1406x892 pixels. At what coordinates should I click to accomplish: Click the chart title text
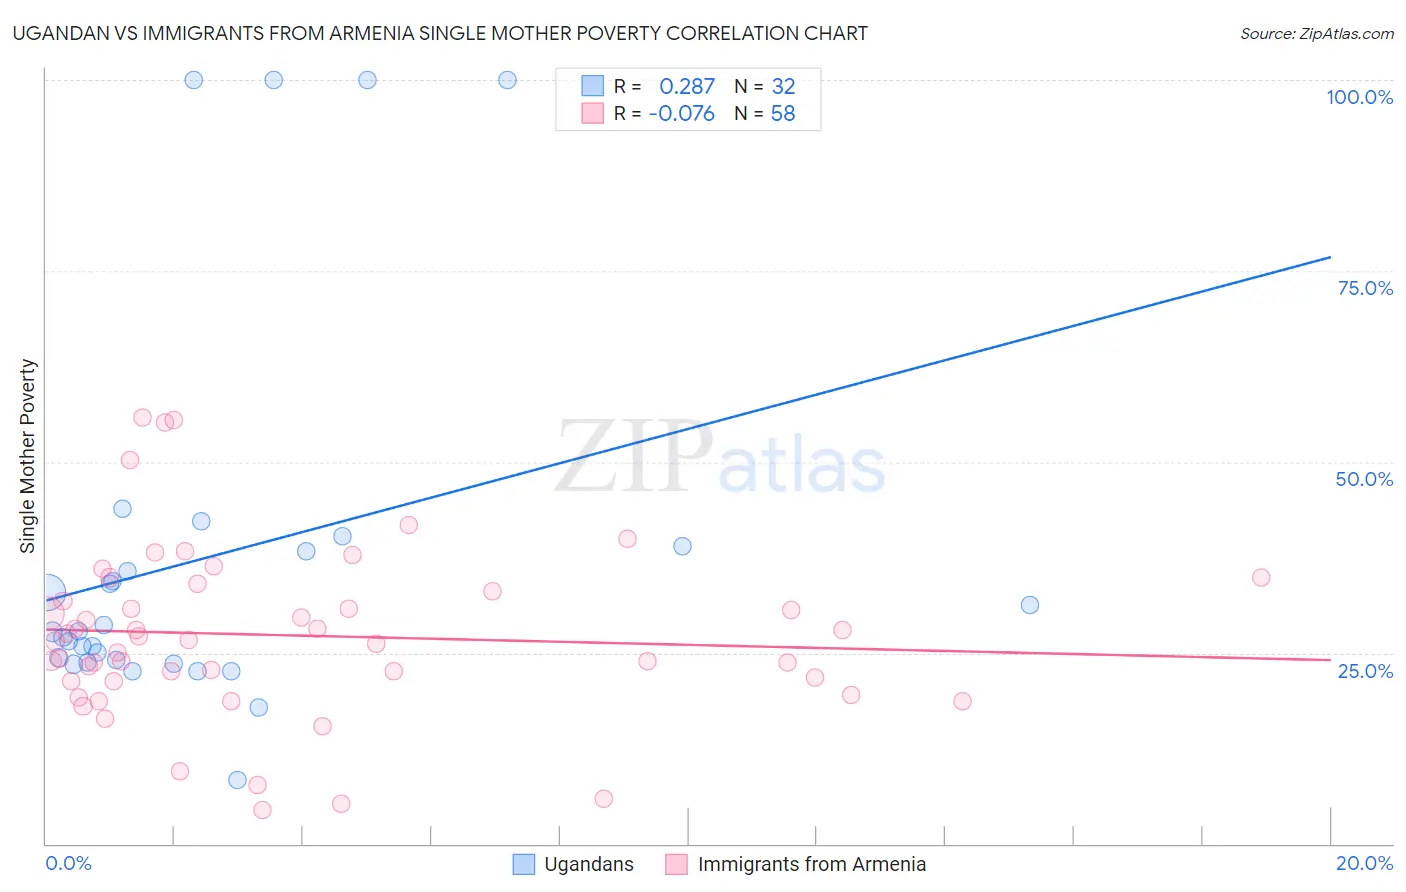[x=440, y=33]
